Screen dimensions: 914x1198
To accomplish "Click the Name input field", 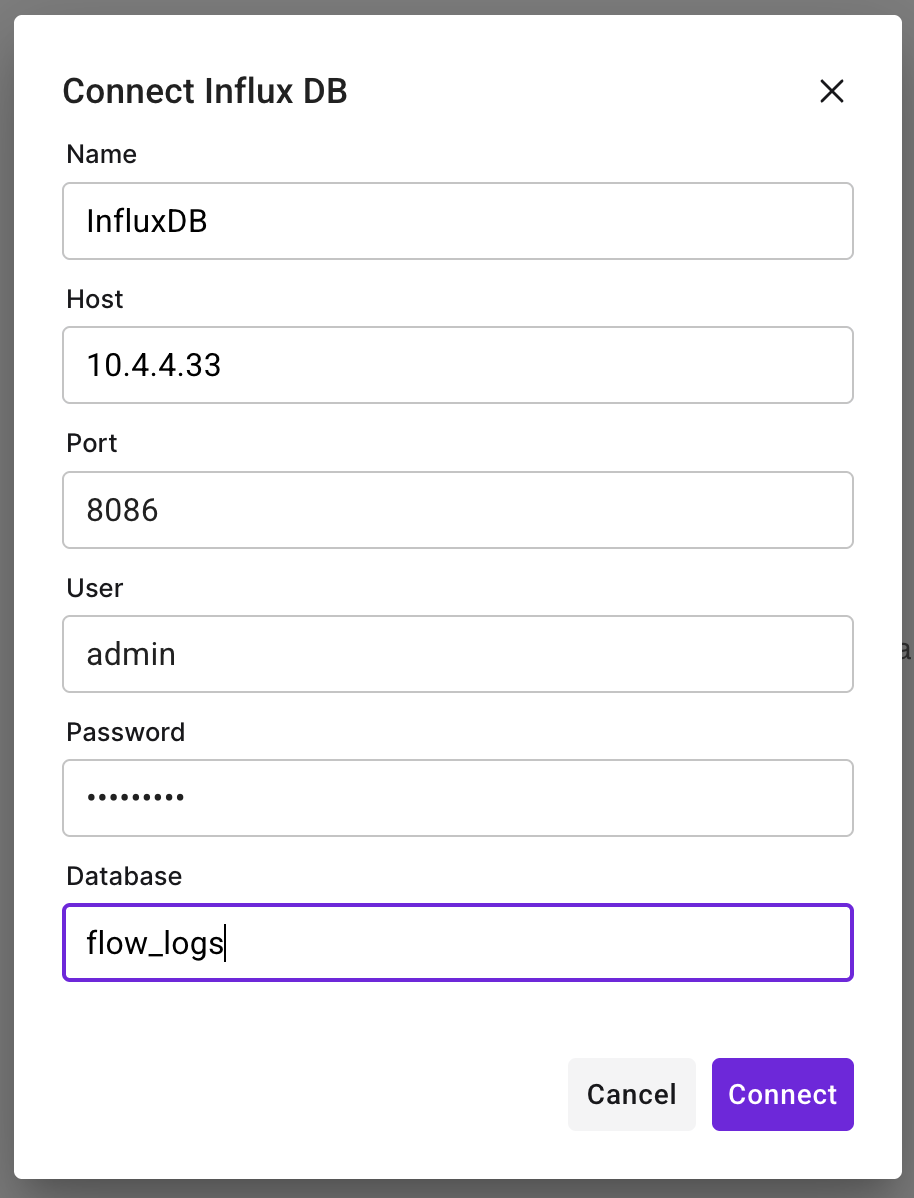I will (x=457, y=221).
